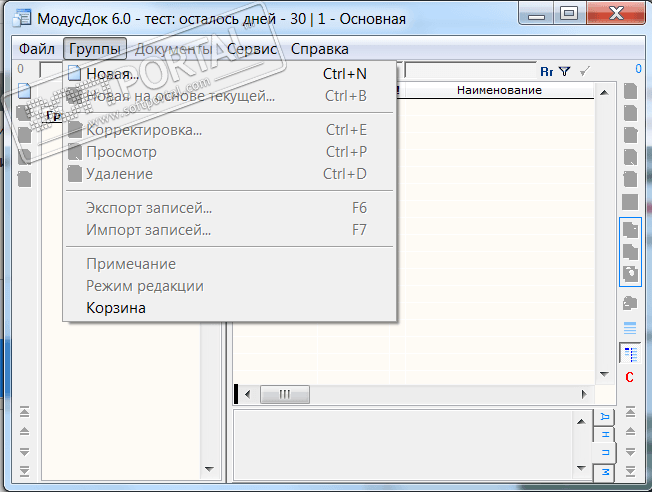Choose 'Корректировка...' in the open menu
This screenshot has height=492, width=652.
point(230,130)
